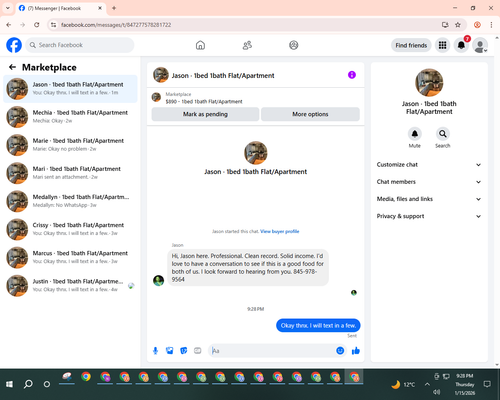Choose a sticker icon in composer
The image size is (500, 400).
pyautogui.click(x=184, y=351)
